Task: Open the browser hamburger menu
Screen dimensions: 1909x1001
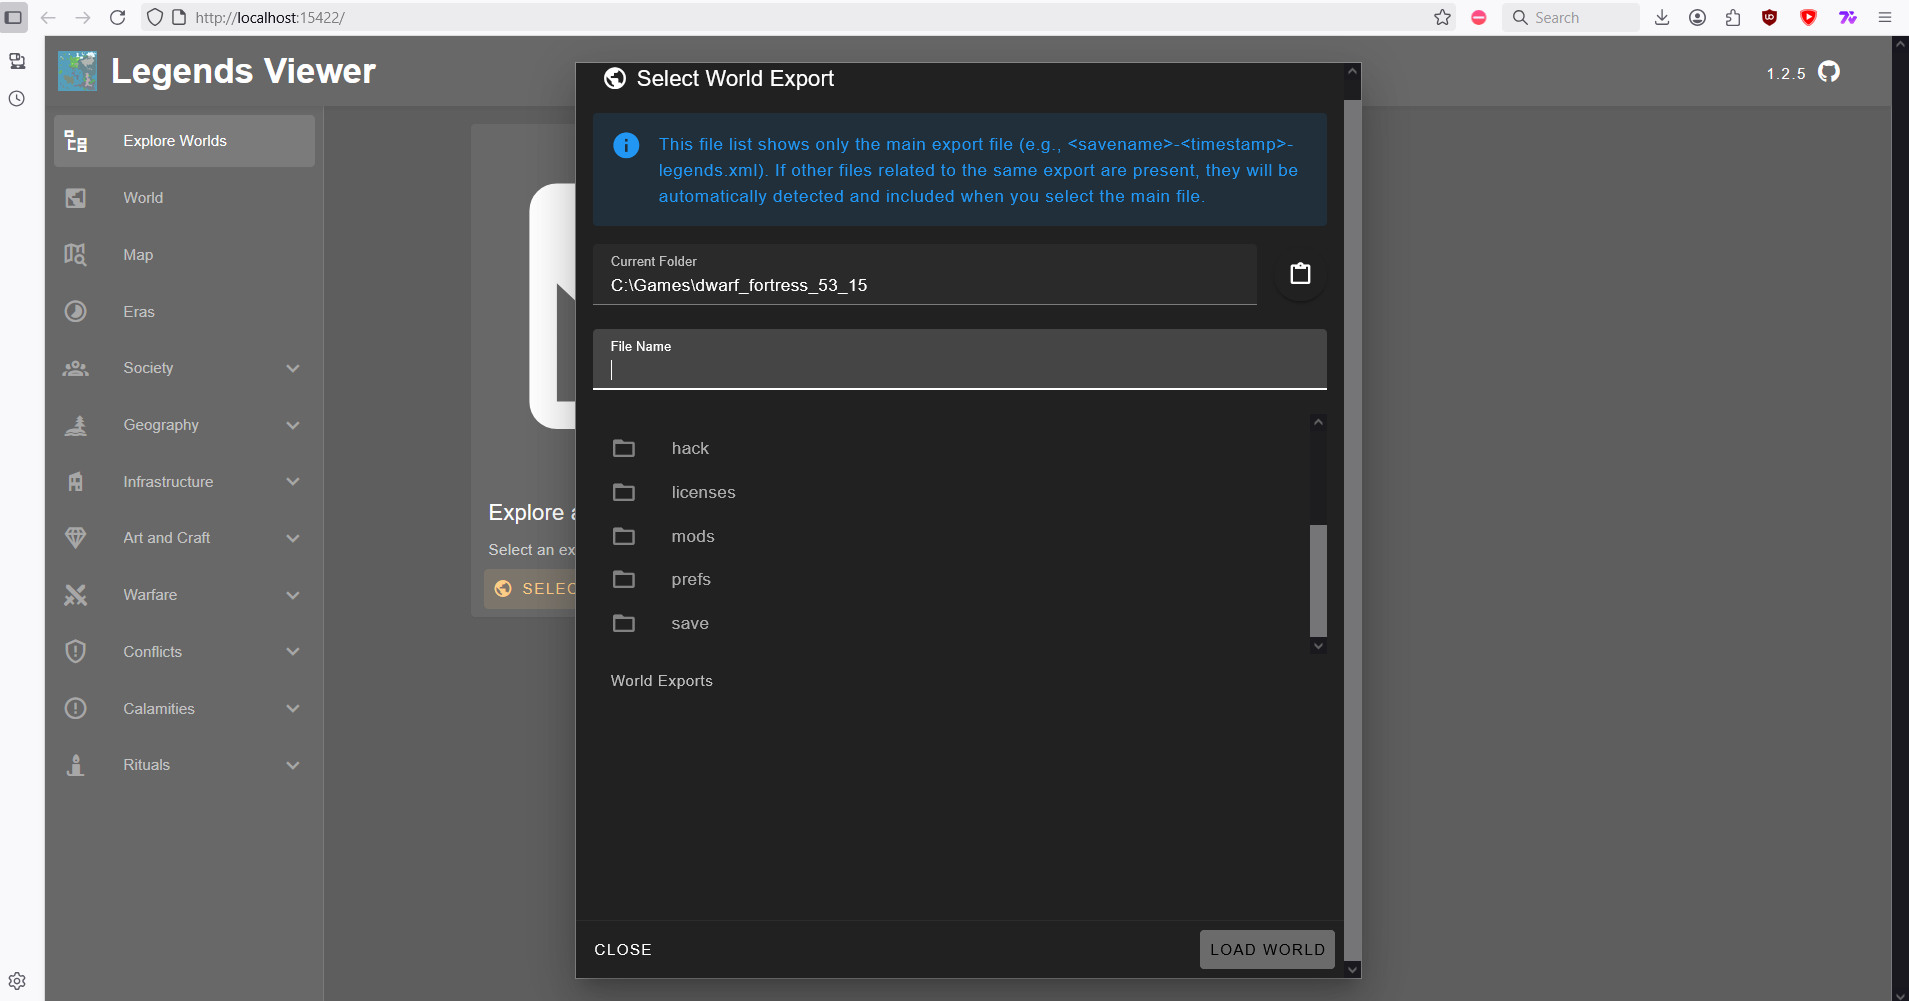Action: tap(1885, 17)
